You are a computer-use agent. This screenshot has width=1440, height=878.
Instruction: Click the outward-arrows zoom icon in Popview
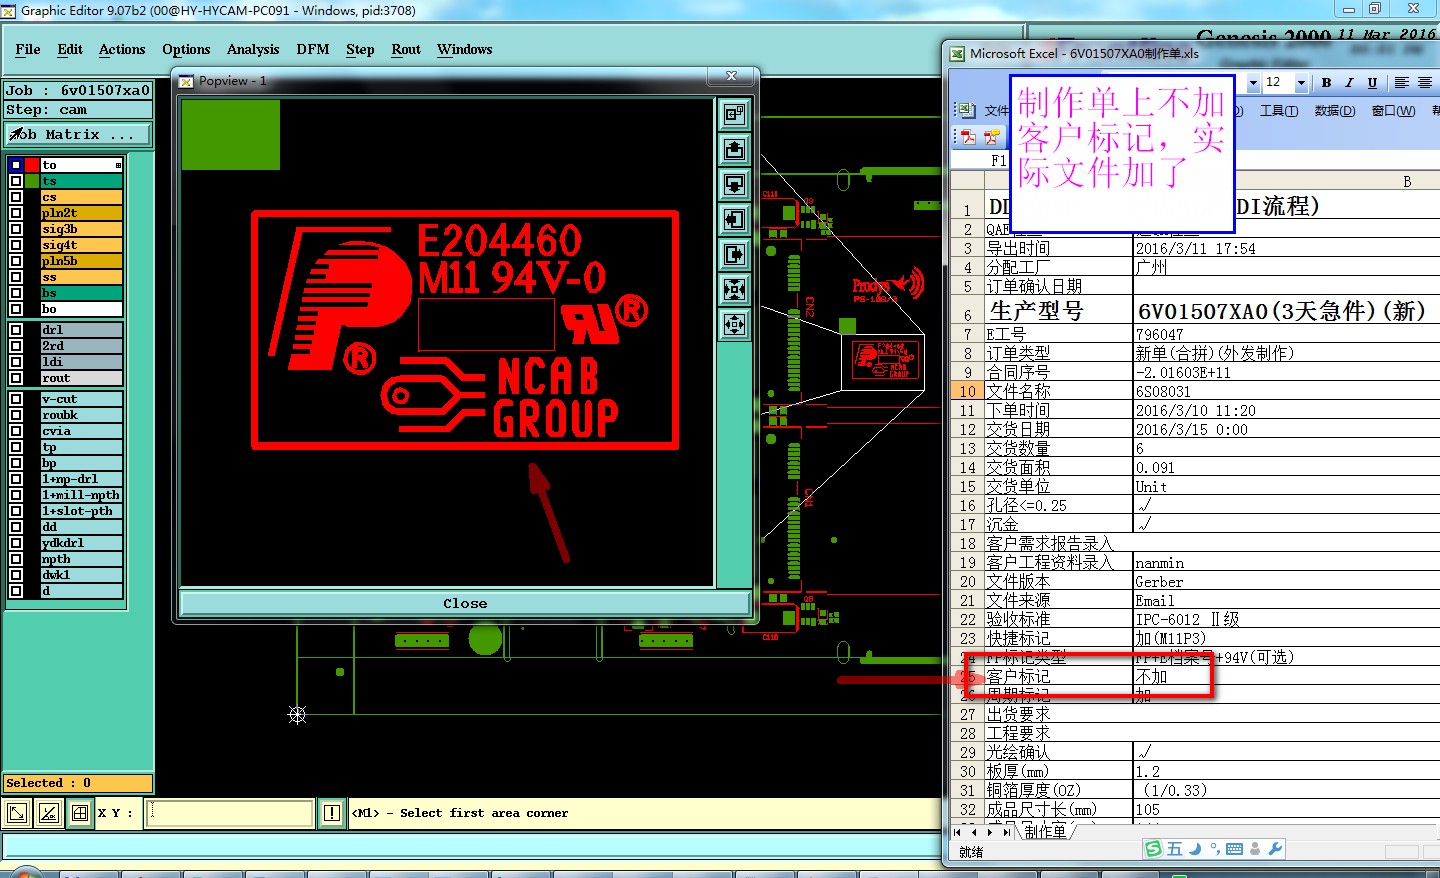[734, 324]
